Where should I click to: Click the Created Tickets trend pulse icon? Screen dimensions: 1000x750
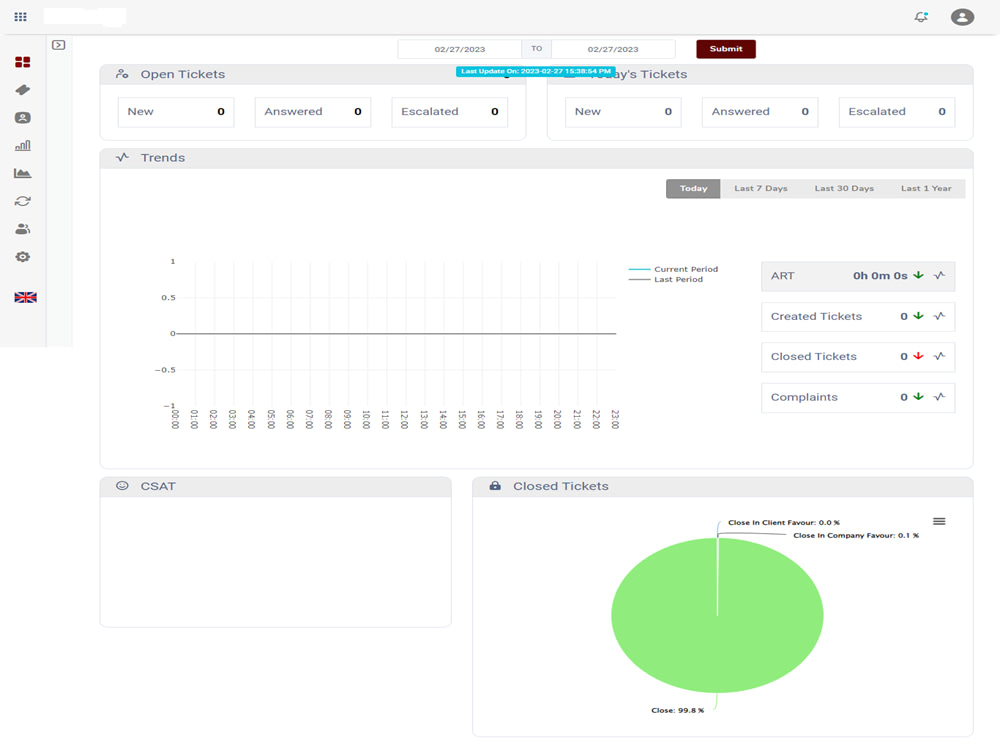click(939, 316)
